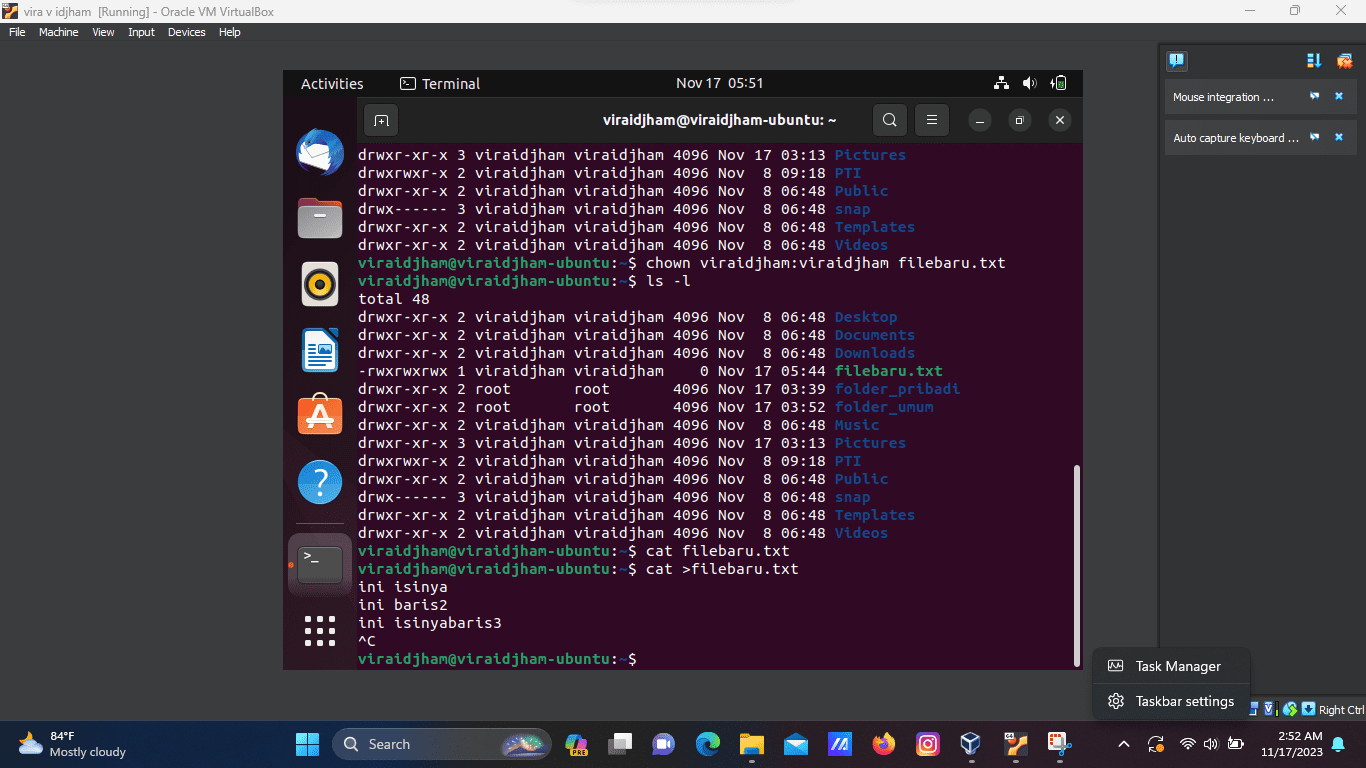1366x768 pixels.
Task: Open the Windows notification bell
Action: 1338,744
